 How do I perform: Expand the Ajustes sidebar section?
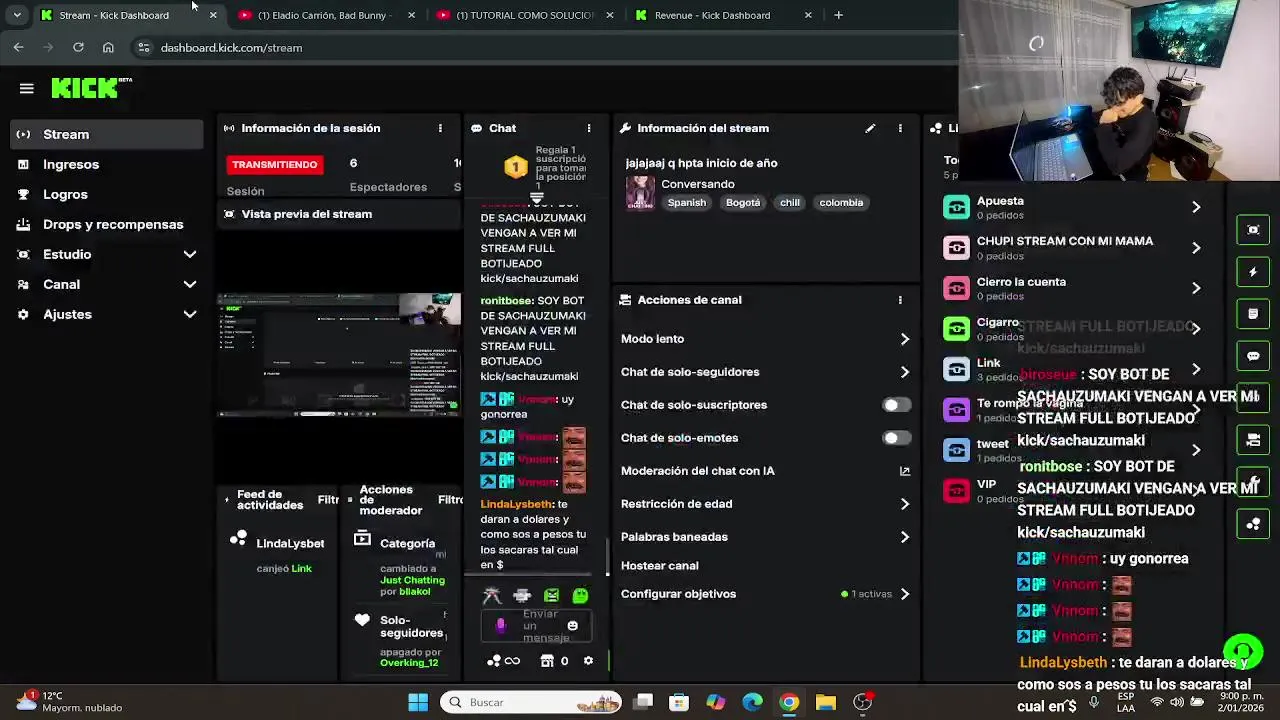tap(189, 314)
